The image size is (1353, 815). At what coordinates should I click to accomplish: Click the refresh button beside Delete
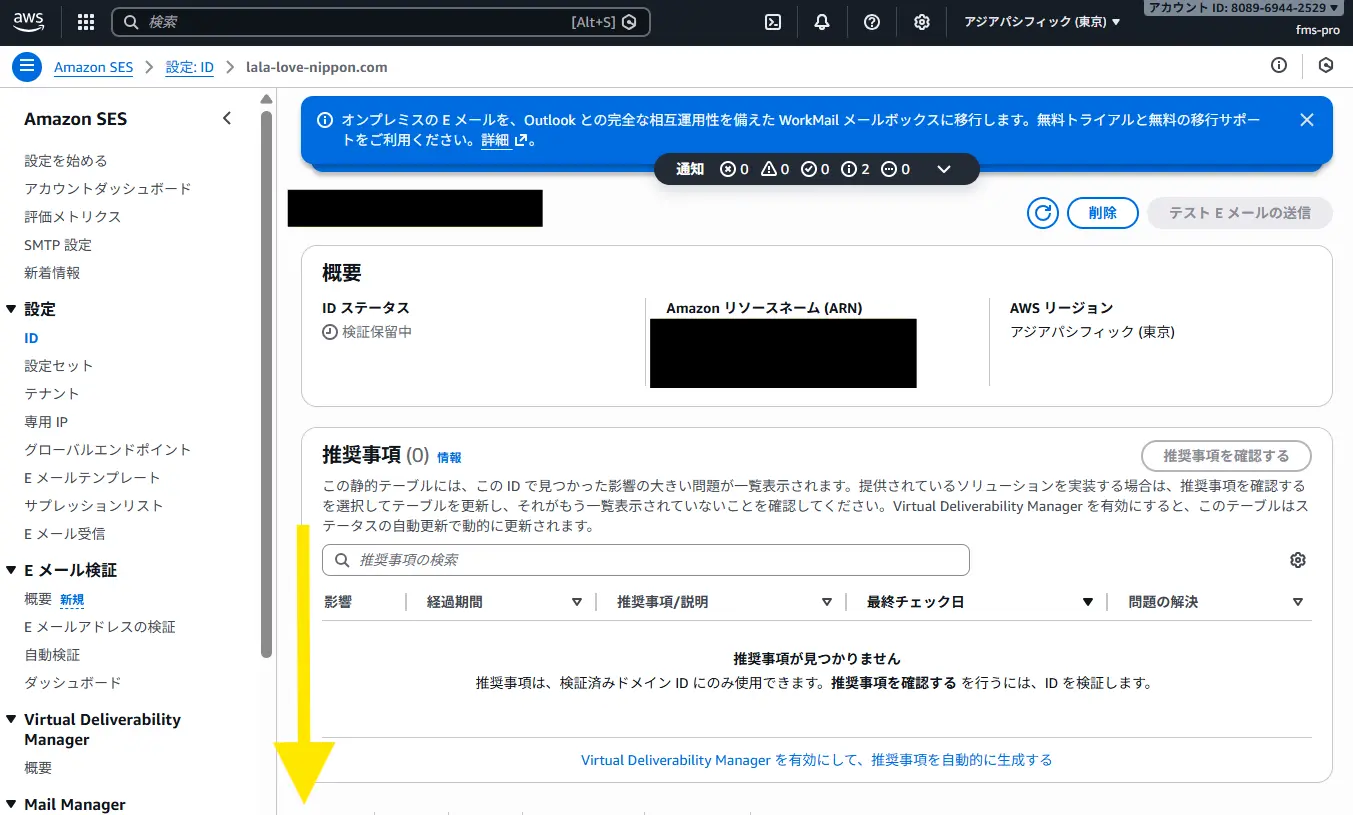click(1042, 213)
